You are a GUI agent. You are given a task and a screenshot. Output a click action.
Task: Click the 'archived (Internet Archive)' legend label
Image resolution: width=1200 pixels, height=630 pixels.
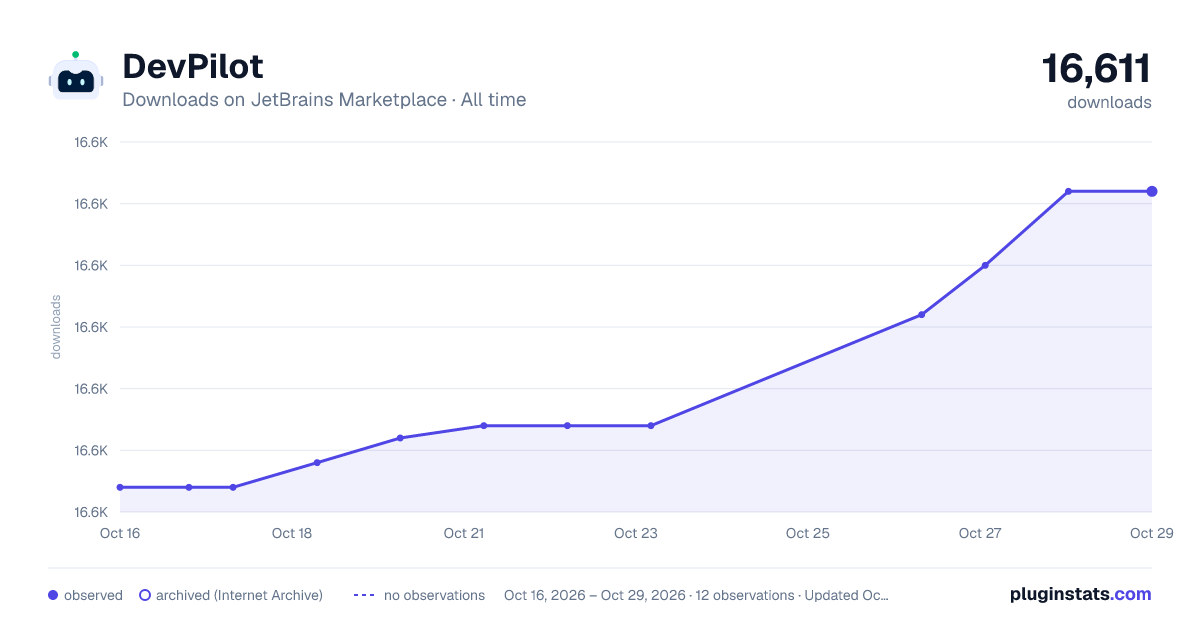tap(239, 595)
